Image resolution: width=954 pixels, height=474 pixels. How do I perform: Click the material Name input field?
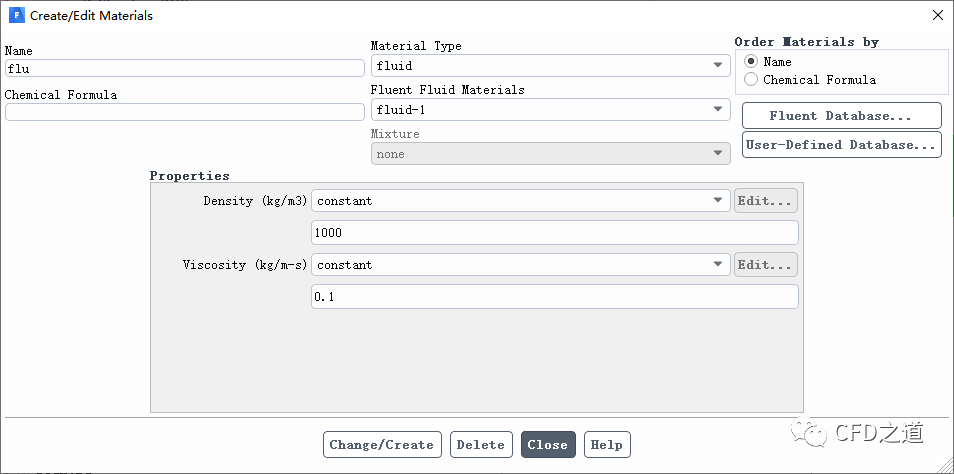point(185,69)
